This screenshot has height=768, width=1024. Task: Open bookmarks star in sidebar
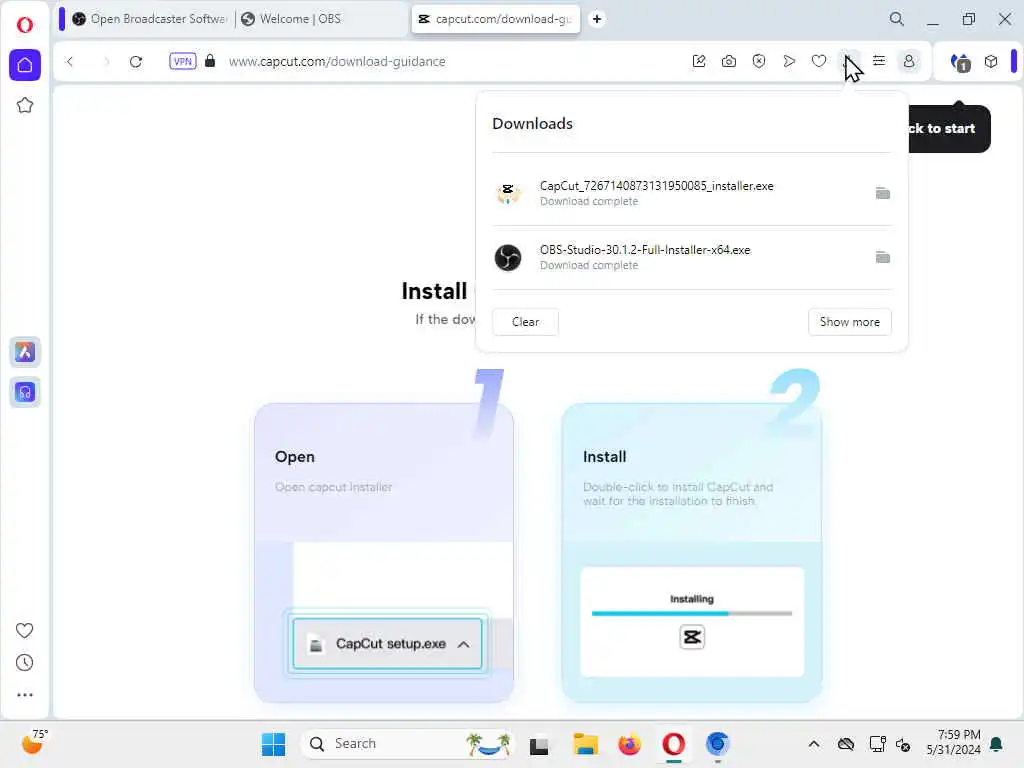coord(25,105)
